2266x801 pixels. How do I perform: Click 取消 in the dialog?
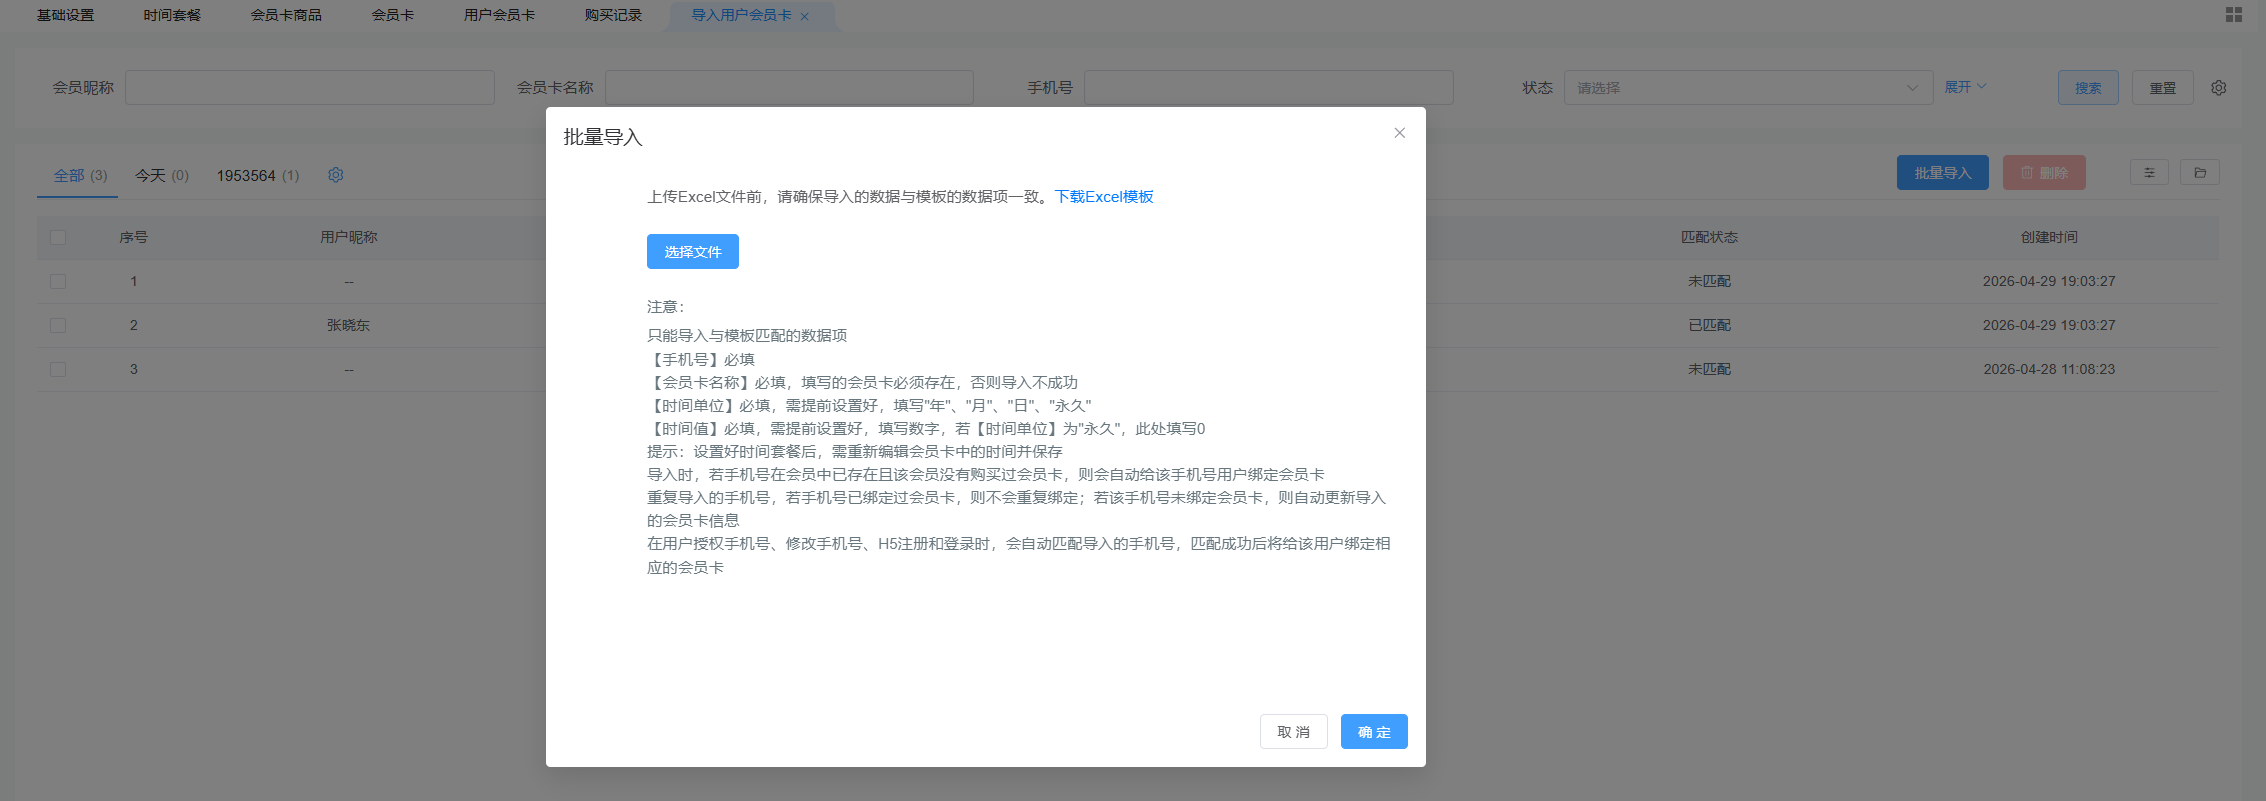pyautogui.click(x=1294, y=732)
